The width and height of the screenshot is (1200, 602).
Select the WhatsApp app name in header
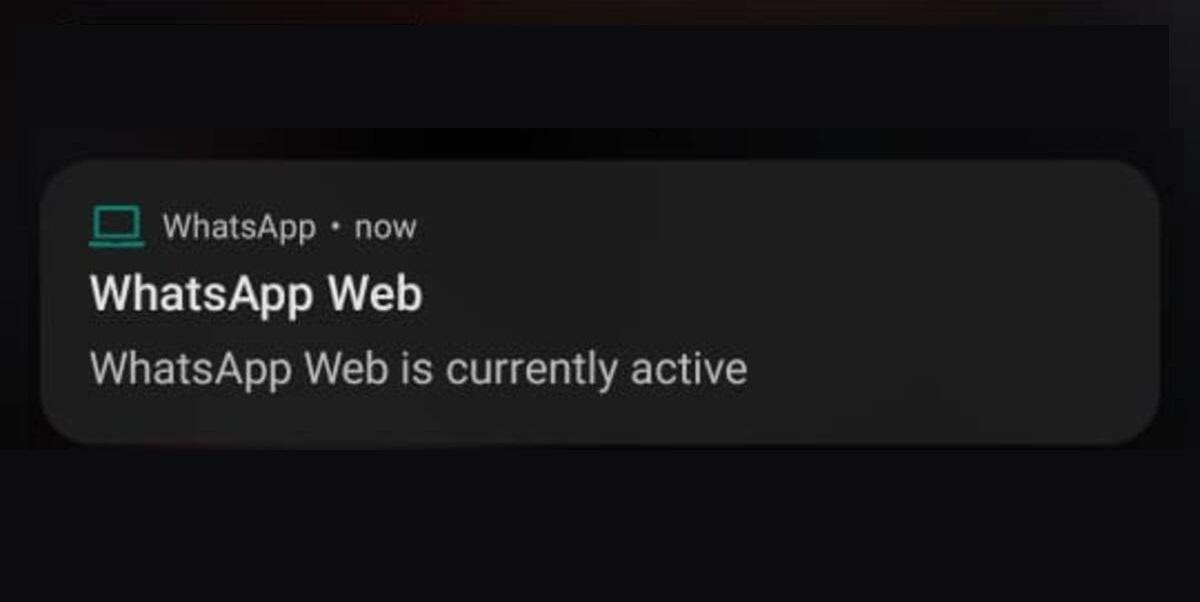[239, 227]
